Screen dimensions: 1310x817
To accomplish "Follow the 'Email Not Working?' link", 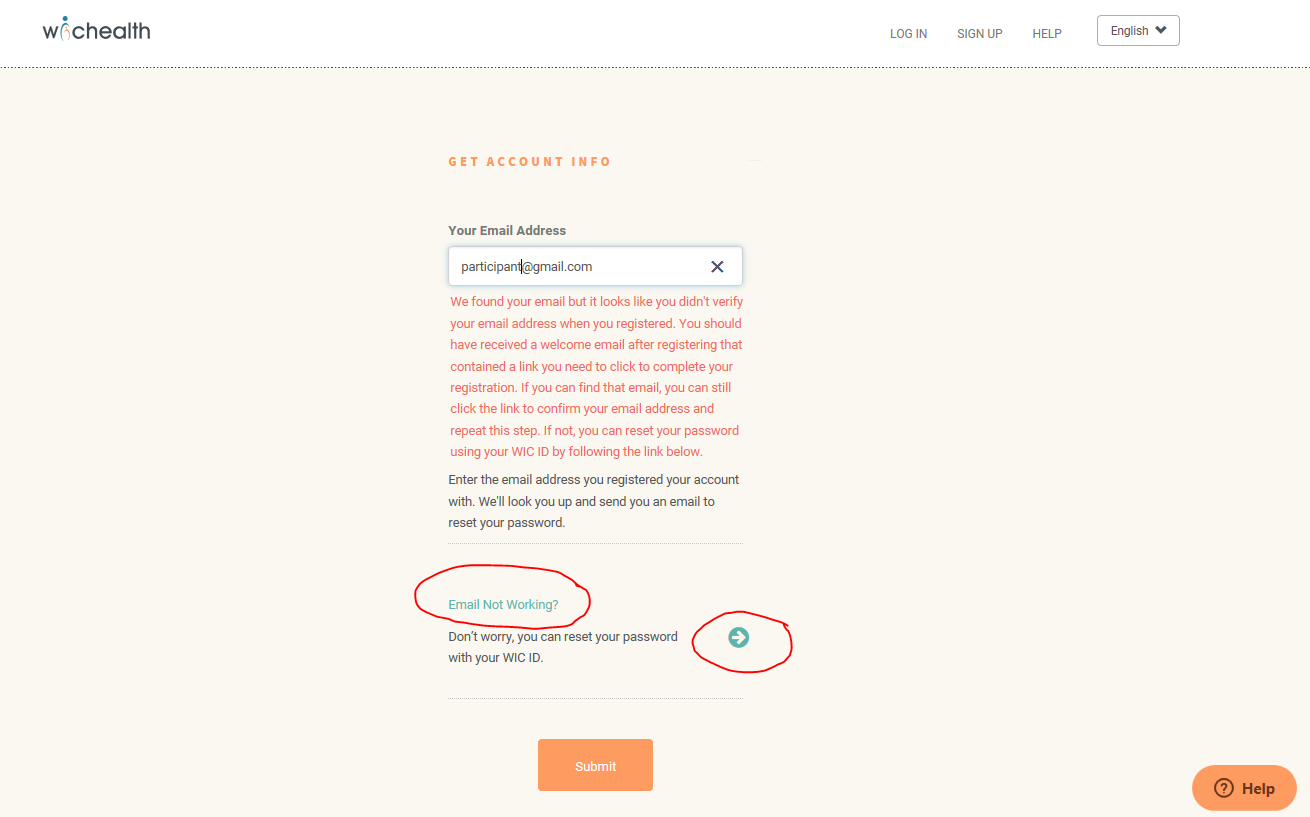I will tap(503, 605).
